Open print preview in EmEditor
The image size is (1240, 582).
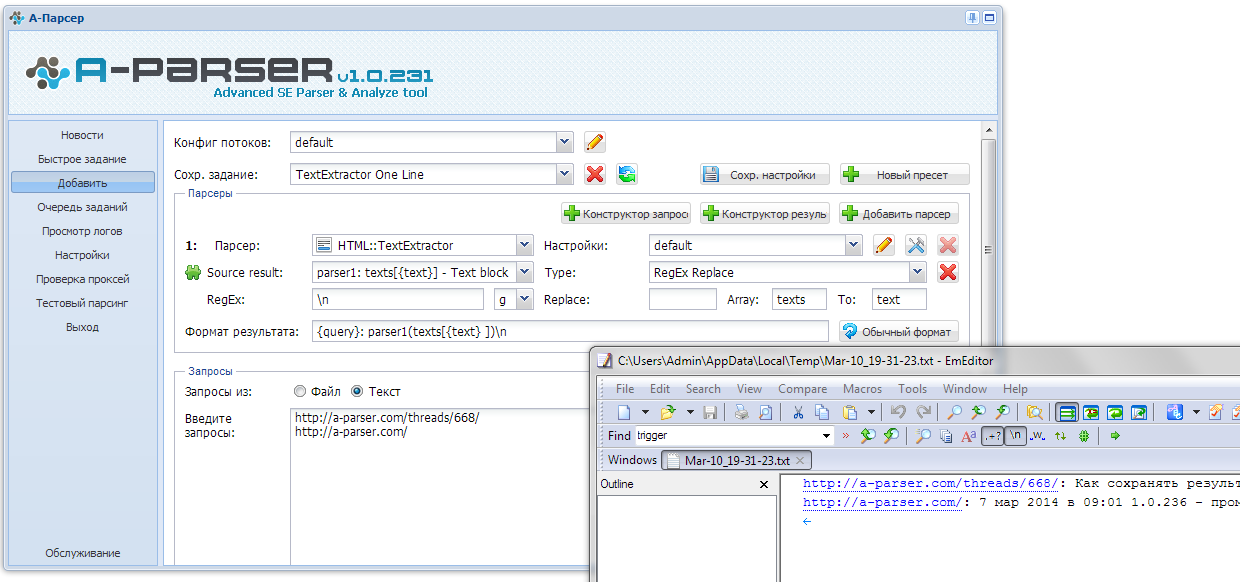(765, 412)
